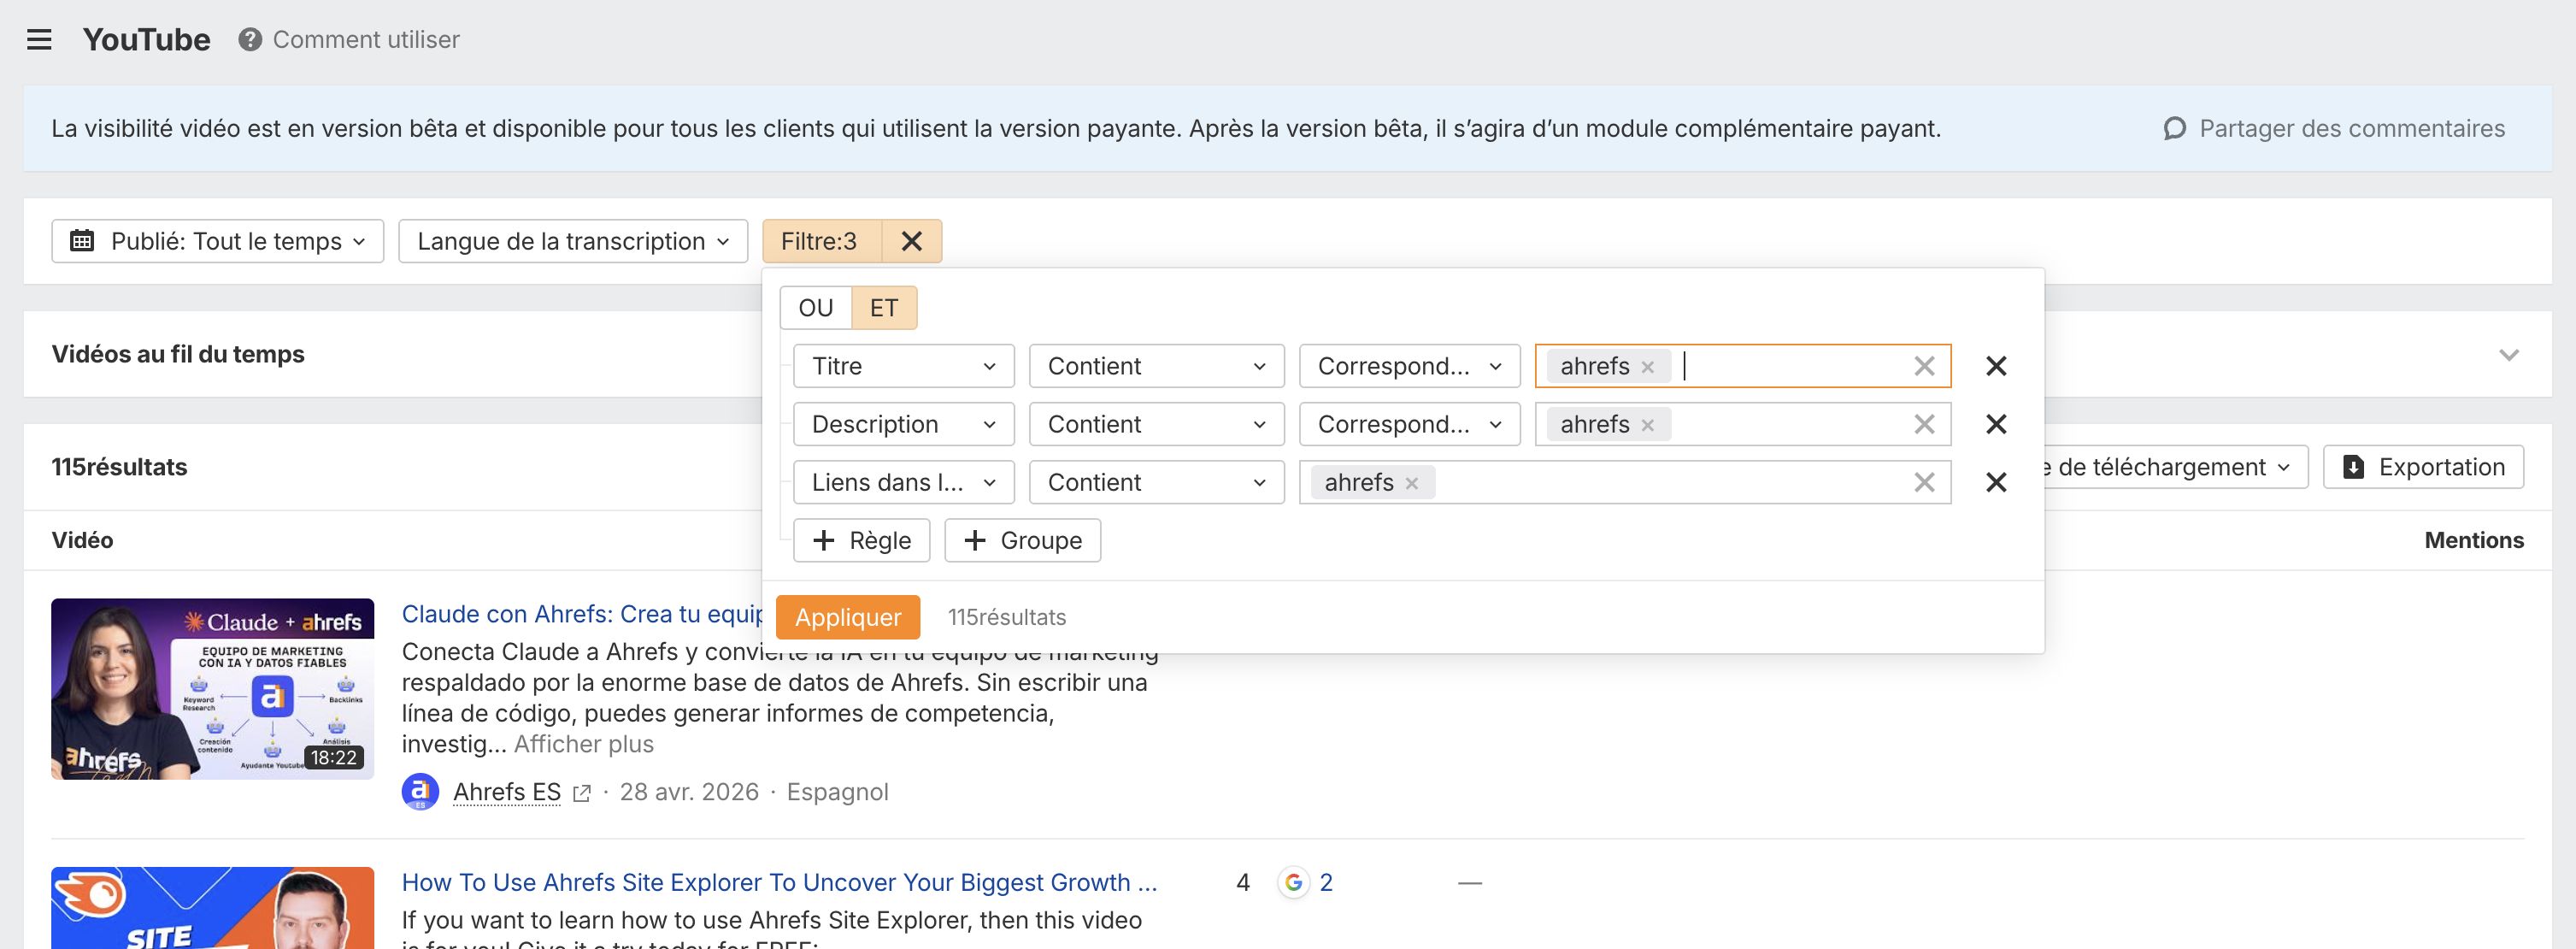The height and width of the screenshot is (949, 2576).
Task: Open the 'Publié: Tout le temps' dropdown
Action: (218, 241)
